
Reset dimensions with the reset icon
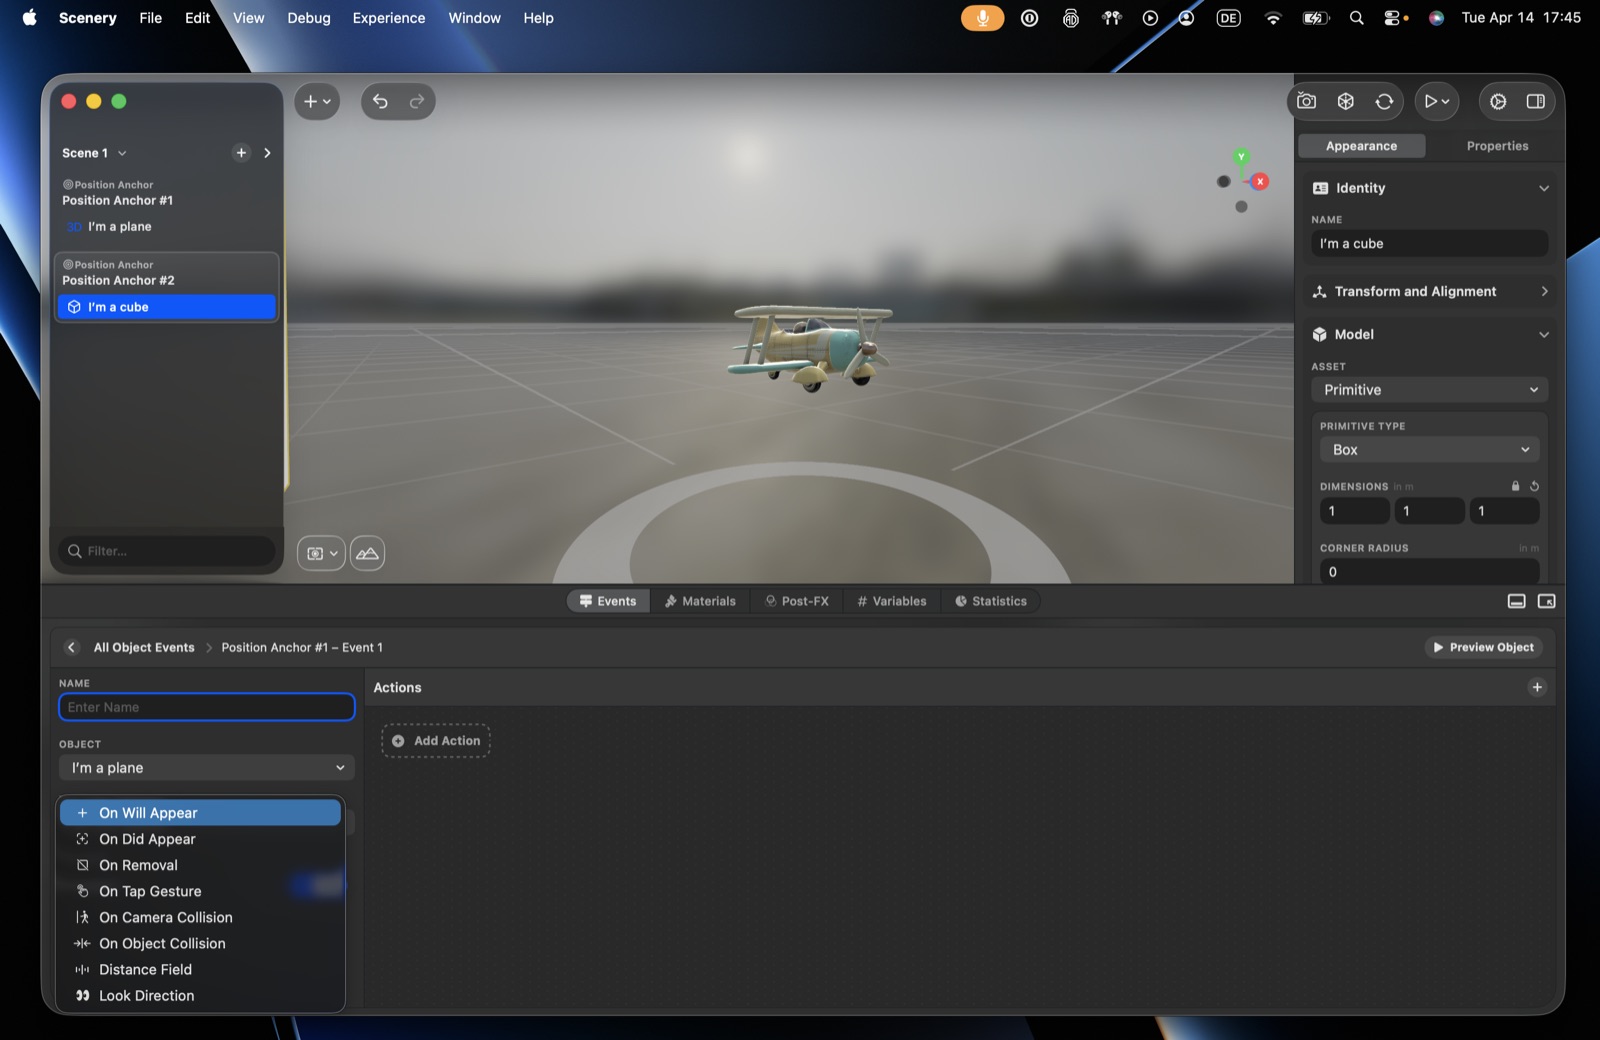[1534, 486]
